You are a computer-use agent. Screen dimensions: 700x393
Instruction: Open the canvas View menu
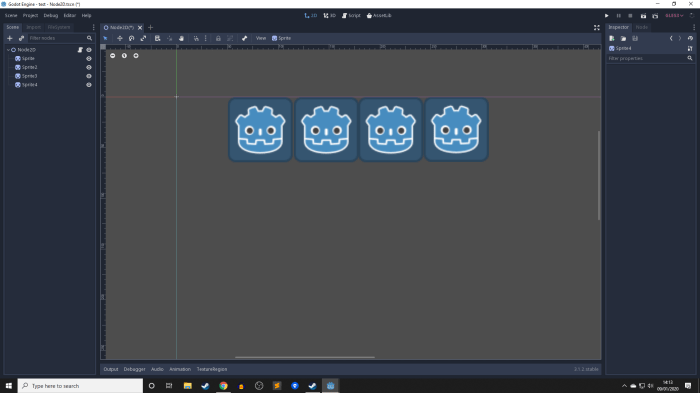(261, 38)
